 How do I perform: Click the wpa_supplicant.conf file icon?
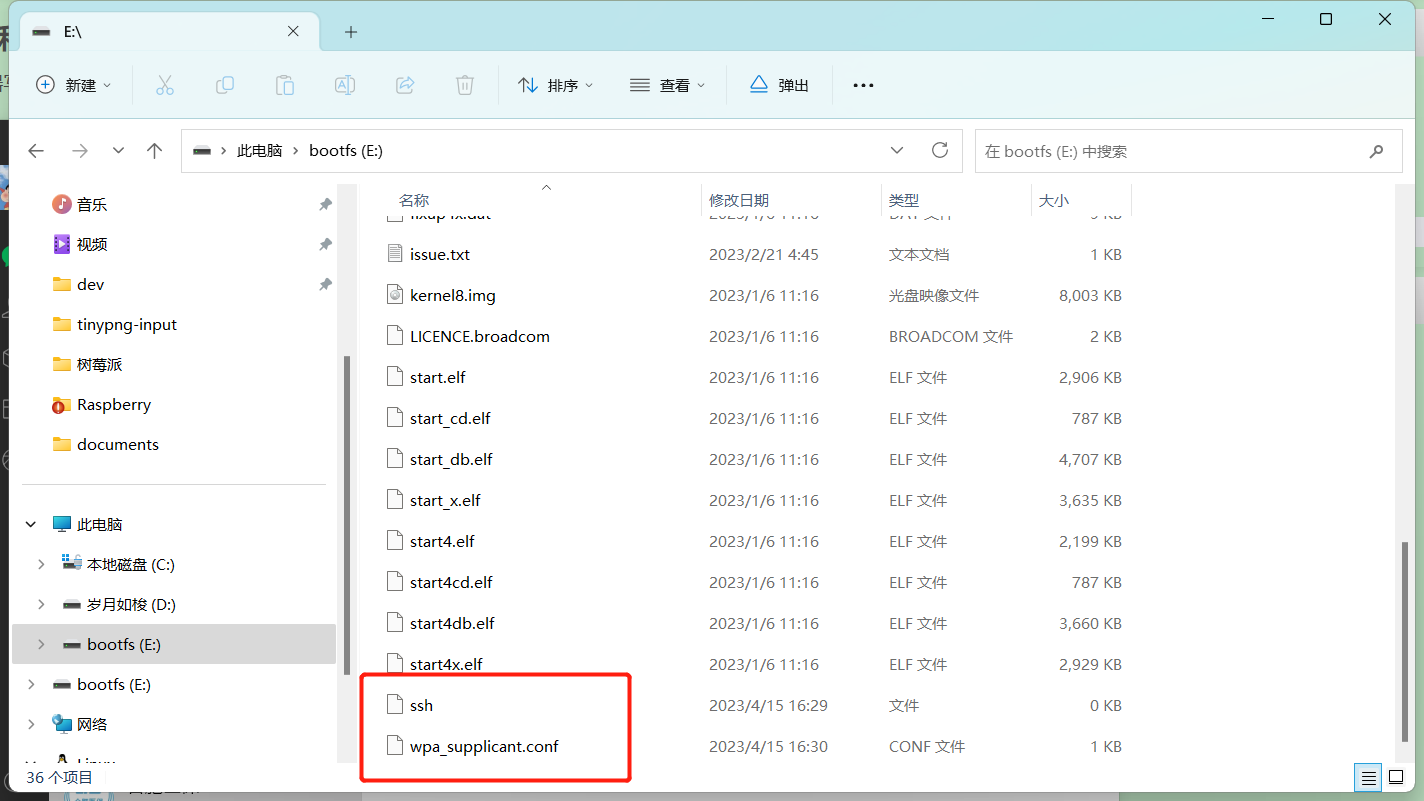(x=394, y=746)
